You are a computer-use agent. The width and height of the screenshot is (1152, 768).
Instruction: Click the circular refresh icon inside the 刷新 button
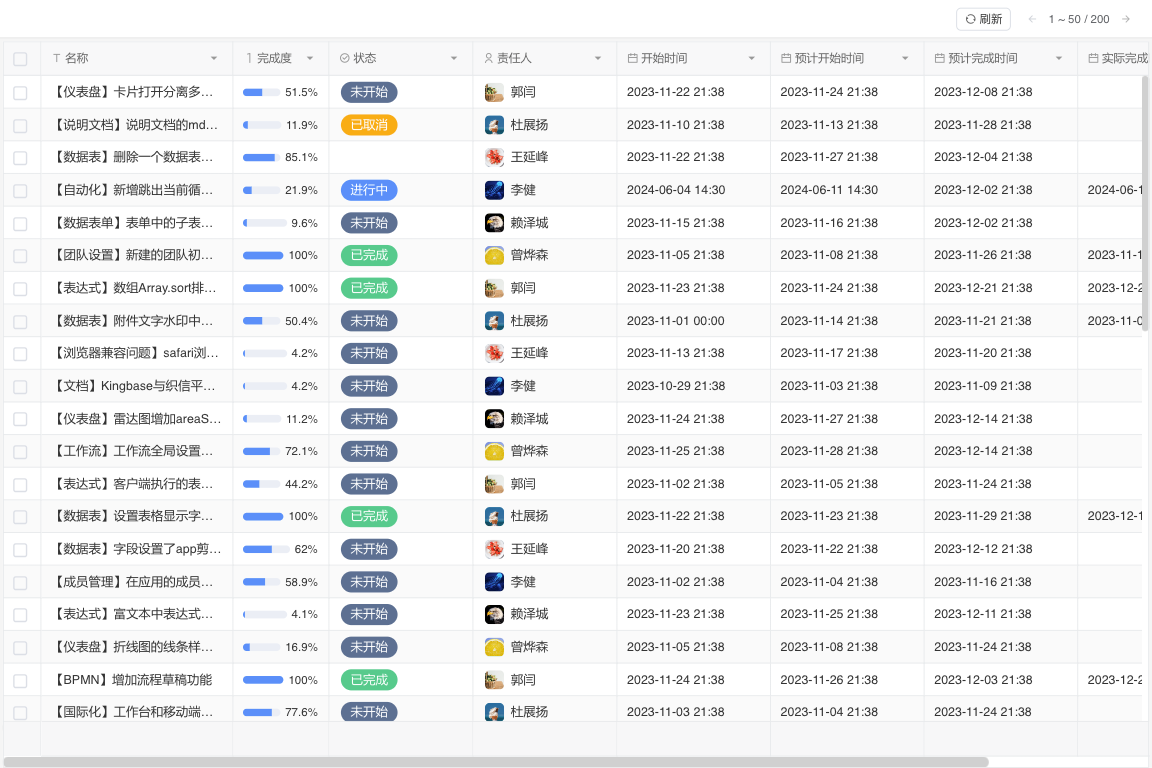coord(969,19)
